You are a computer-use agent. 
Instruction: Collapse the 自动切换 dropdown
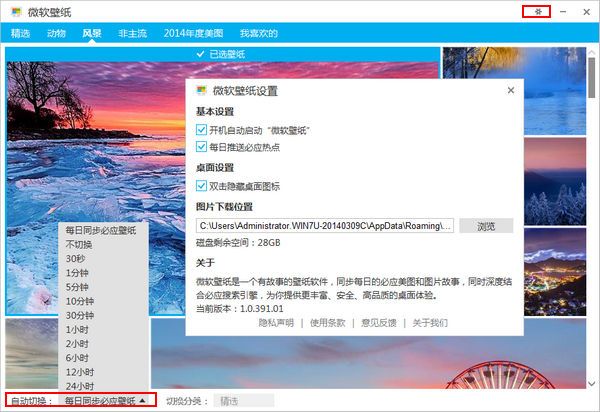tap(105, 401)
